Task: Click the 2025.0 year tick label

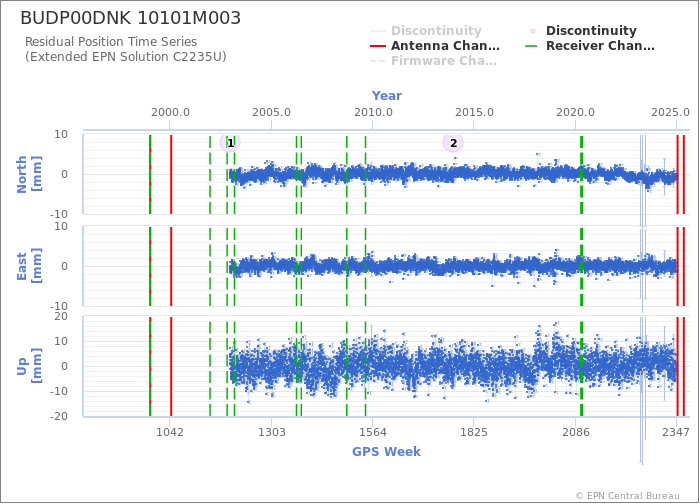Action: [x=670, y=112]
